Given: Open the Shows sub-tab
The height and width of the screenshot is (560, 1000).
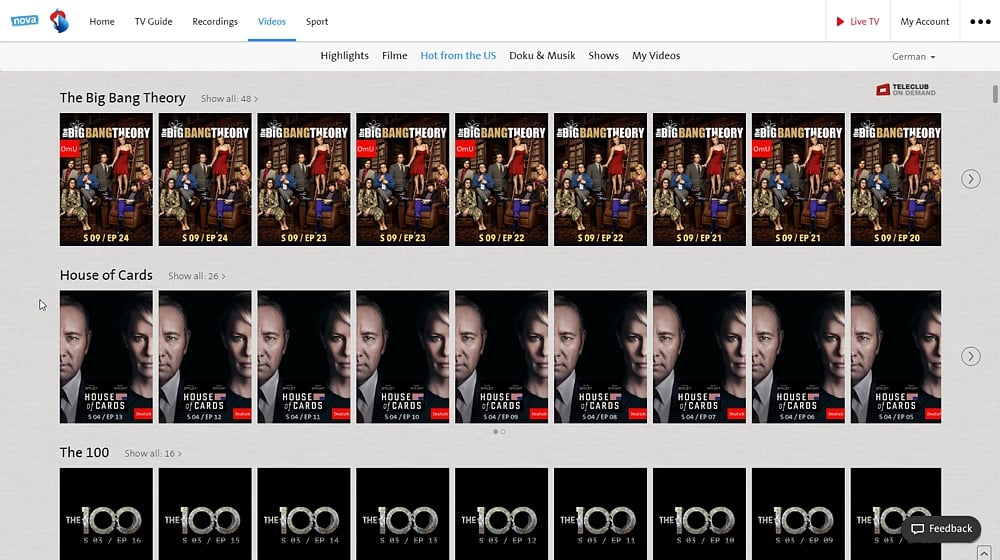Looking at the screenshot, I should tap(603, 55).
